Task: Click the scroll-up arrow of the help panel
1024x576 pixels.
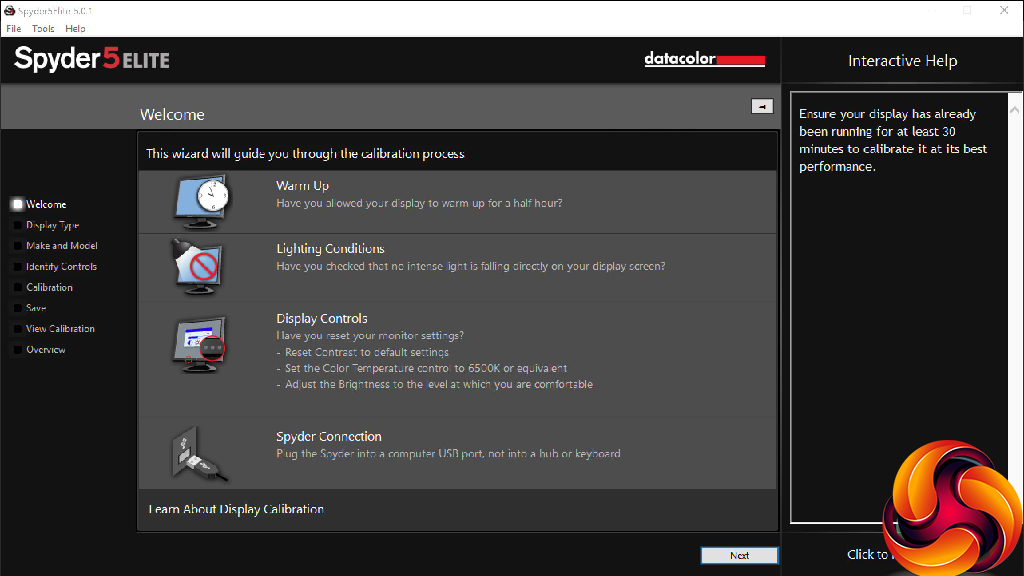Action: tap(1014, 110)
